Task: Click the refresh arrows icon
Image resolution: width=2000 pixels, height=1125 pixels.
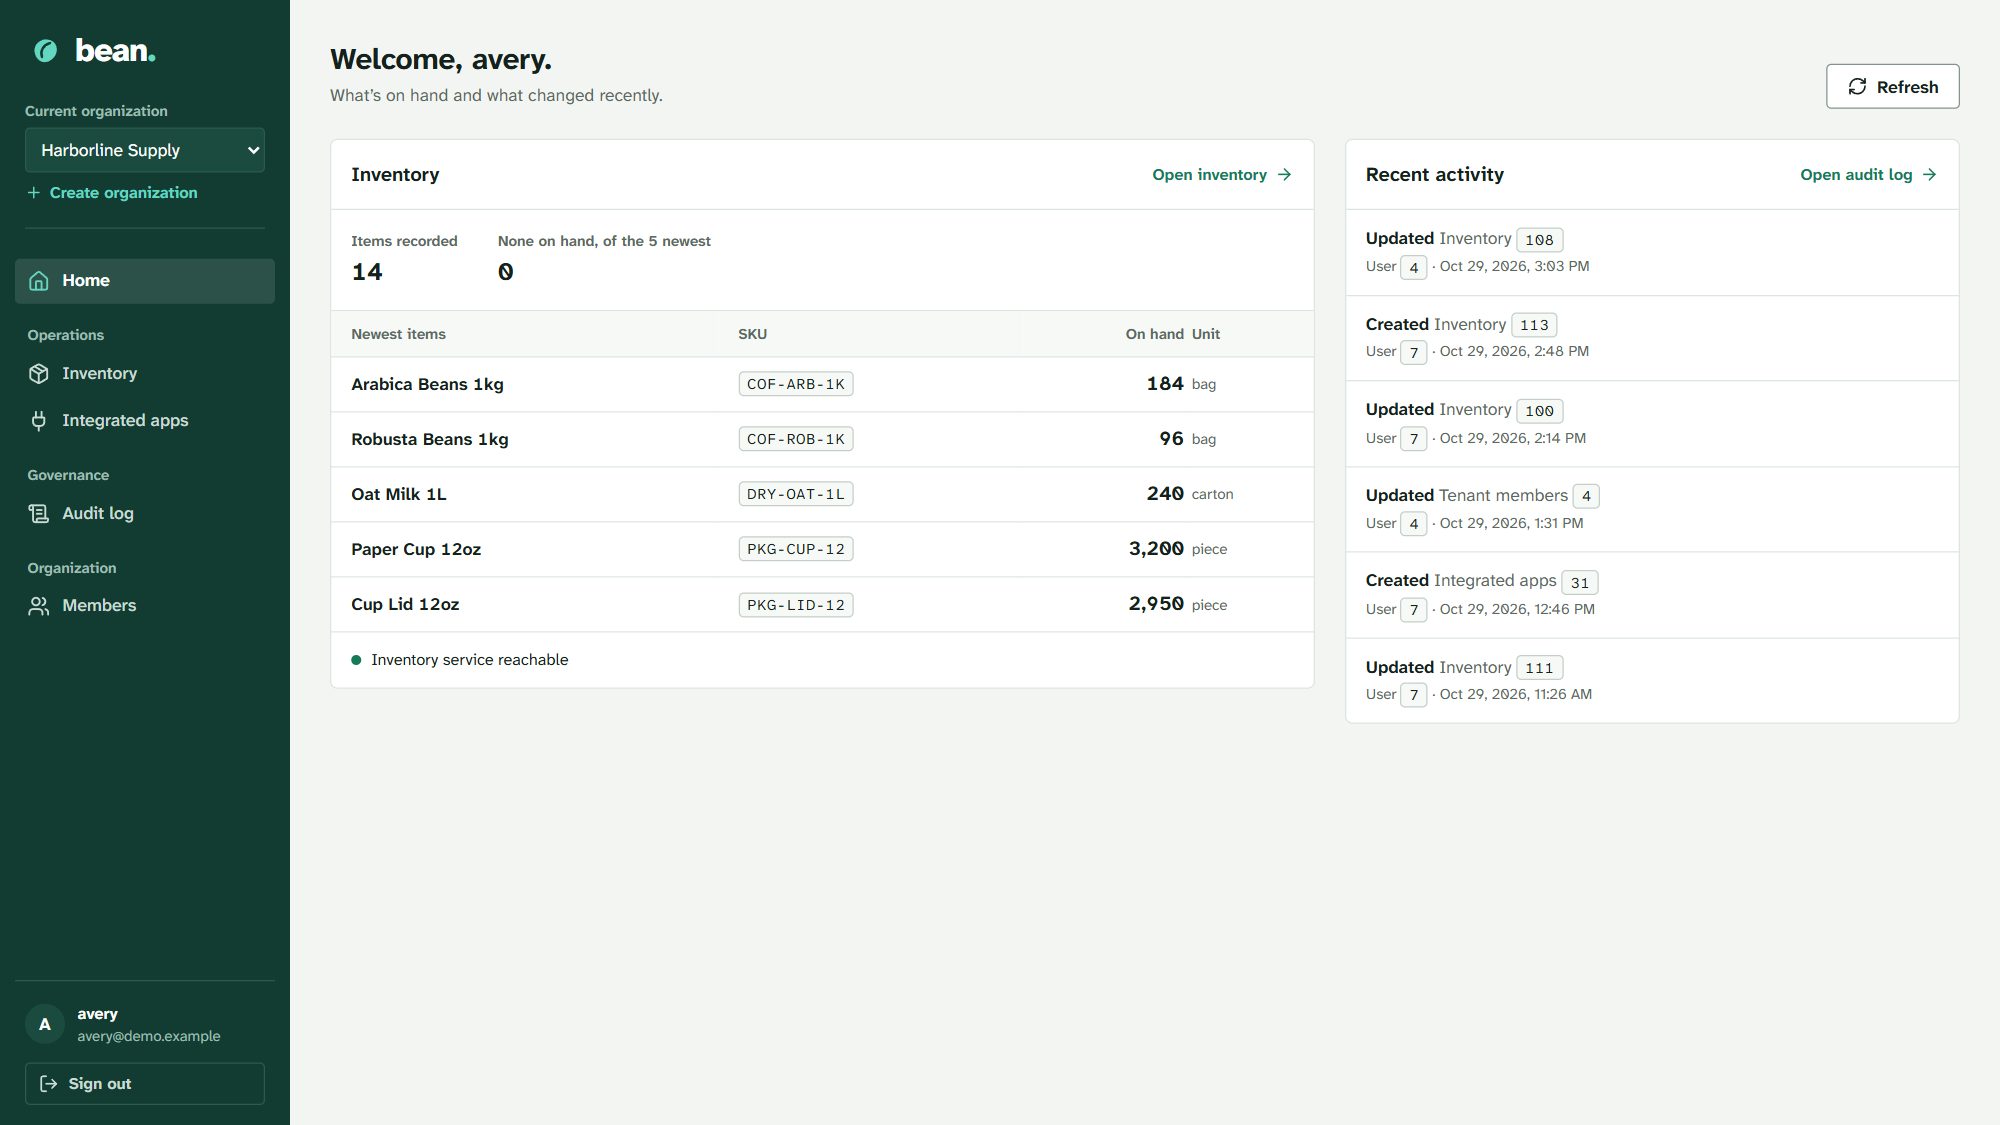Action: [x=1857, y=87]
